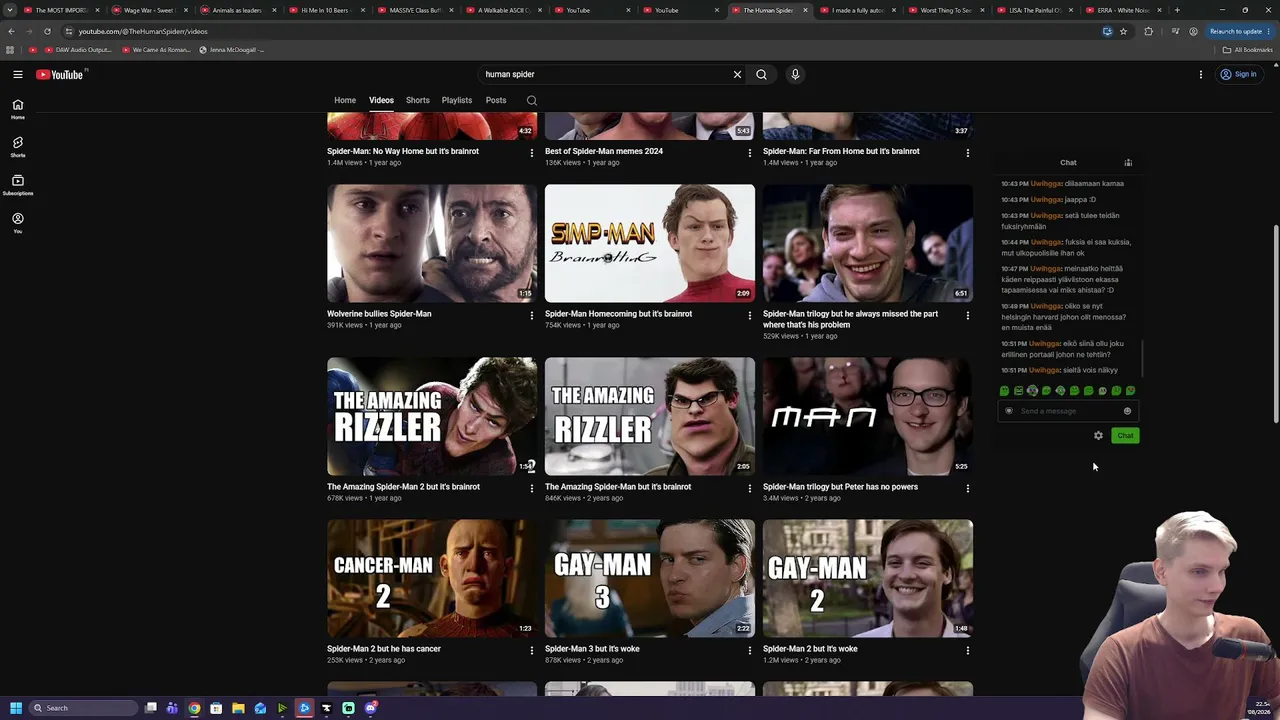Open chat settings gear icon

(1098, 436)
